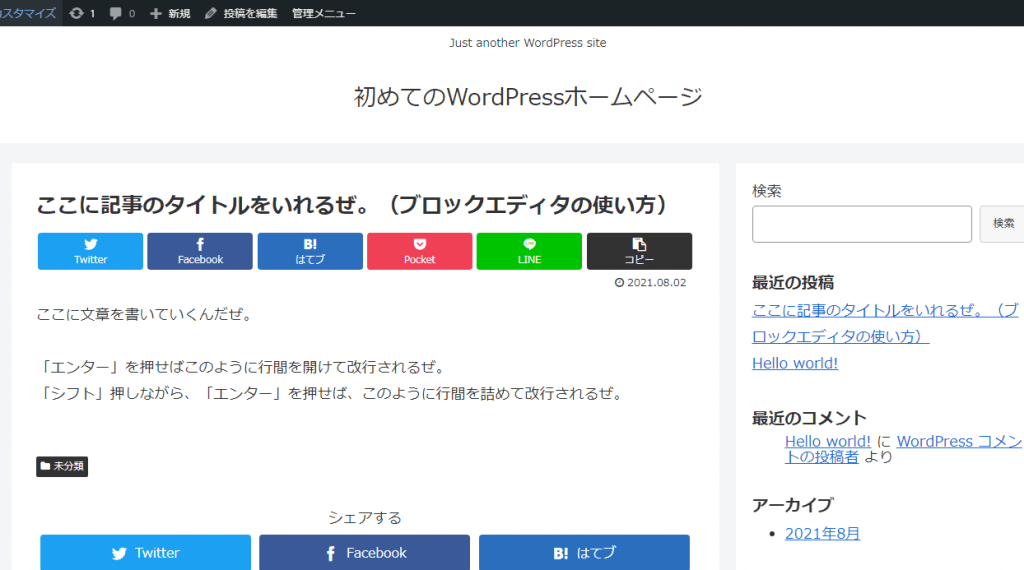This screenshot has height=570, width=1024.
Task: Click the post date 2021.08.02
Action: 650,283
